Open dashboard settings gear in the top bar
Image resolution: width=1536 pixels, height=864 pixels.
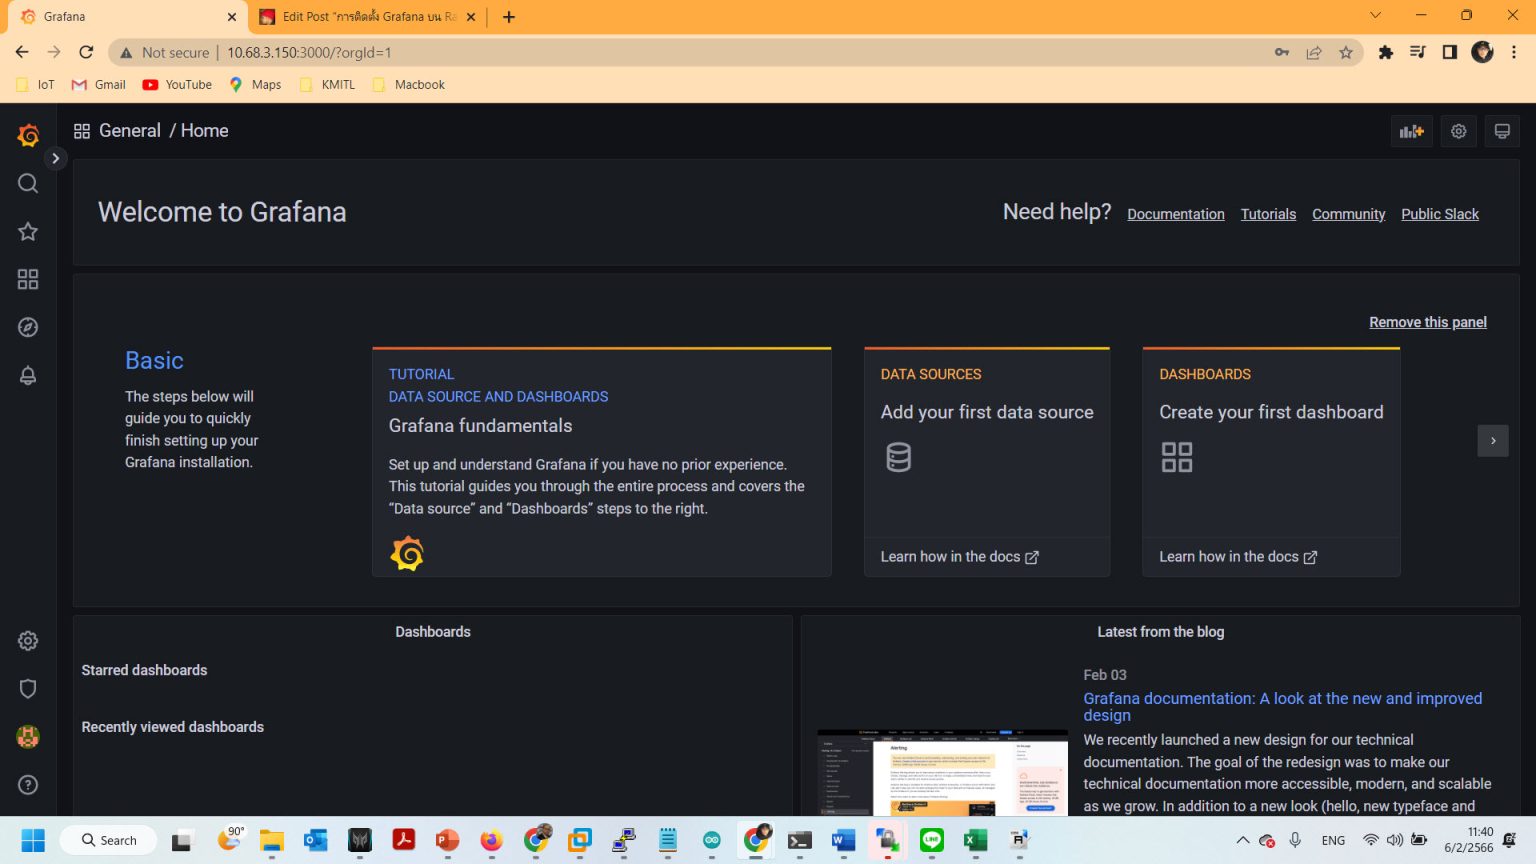pos(1458,131)
